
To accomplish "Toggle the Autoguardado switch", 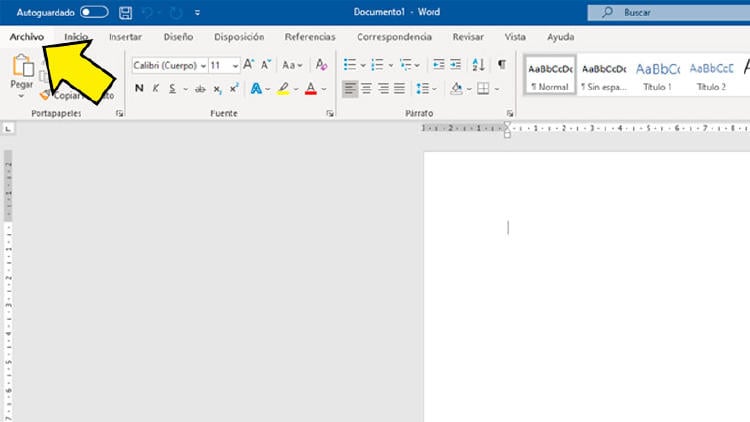I will [x=94, y=12].
